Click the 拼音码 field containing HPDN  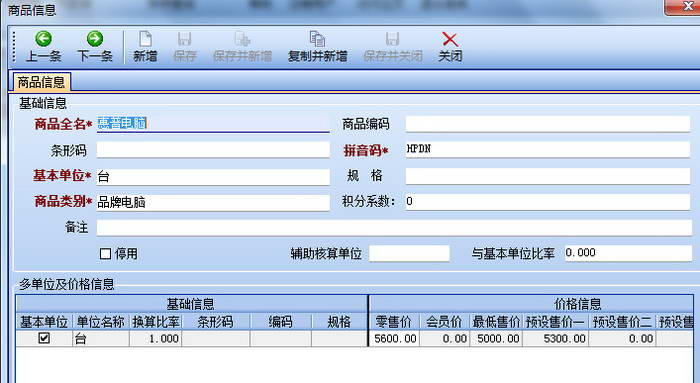click(x=548, y=150)
